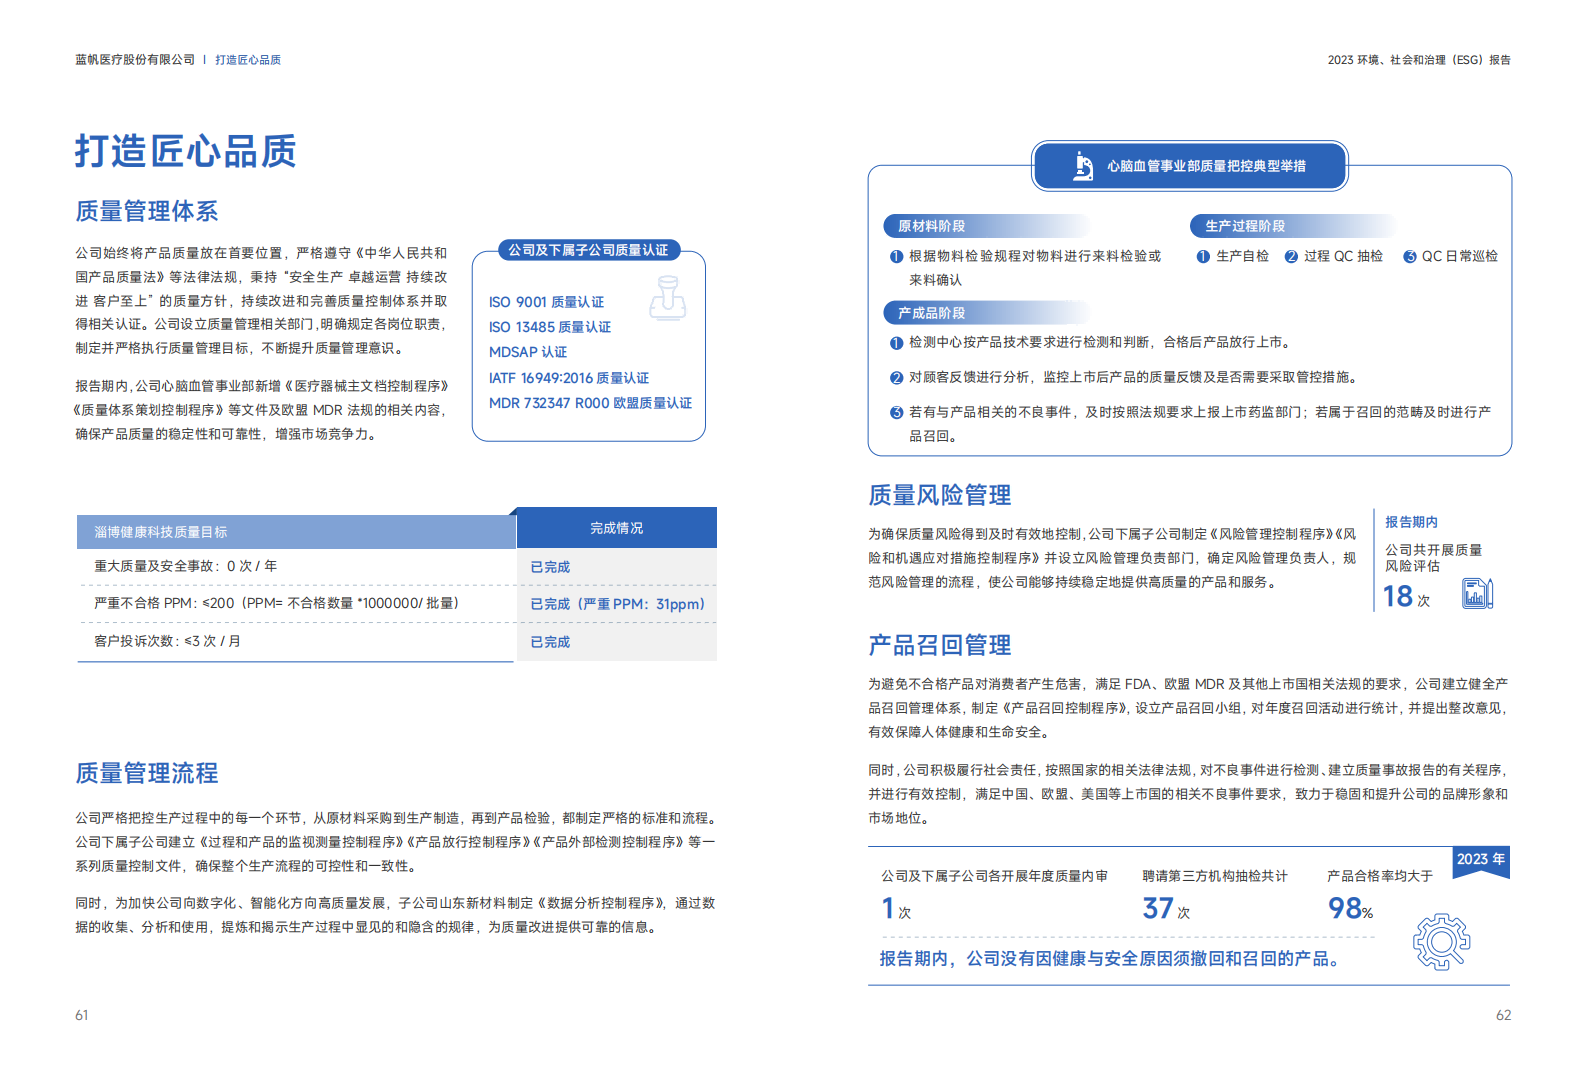Click the 2023 年 ribbon tag

tap(1481, 860)
